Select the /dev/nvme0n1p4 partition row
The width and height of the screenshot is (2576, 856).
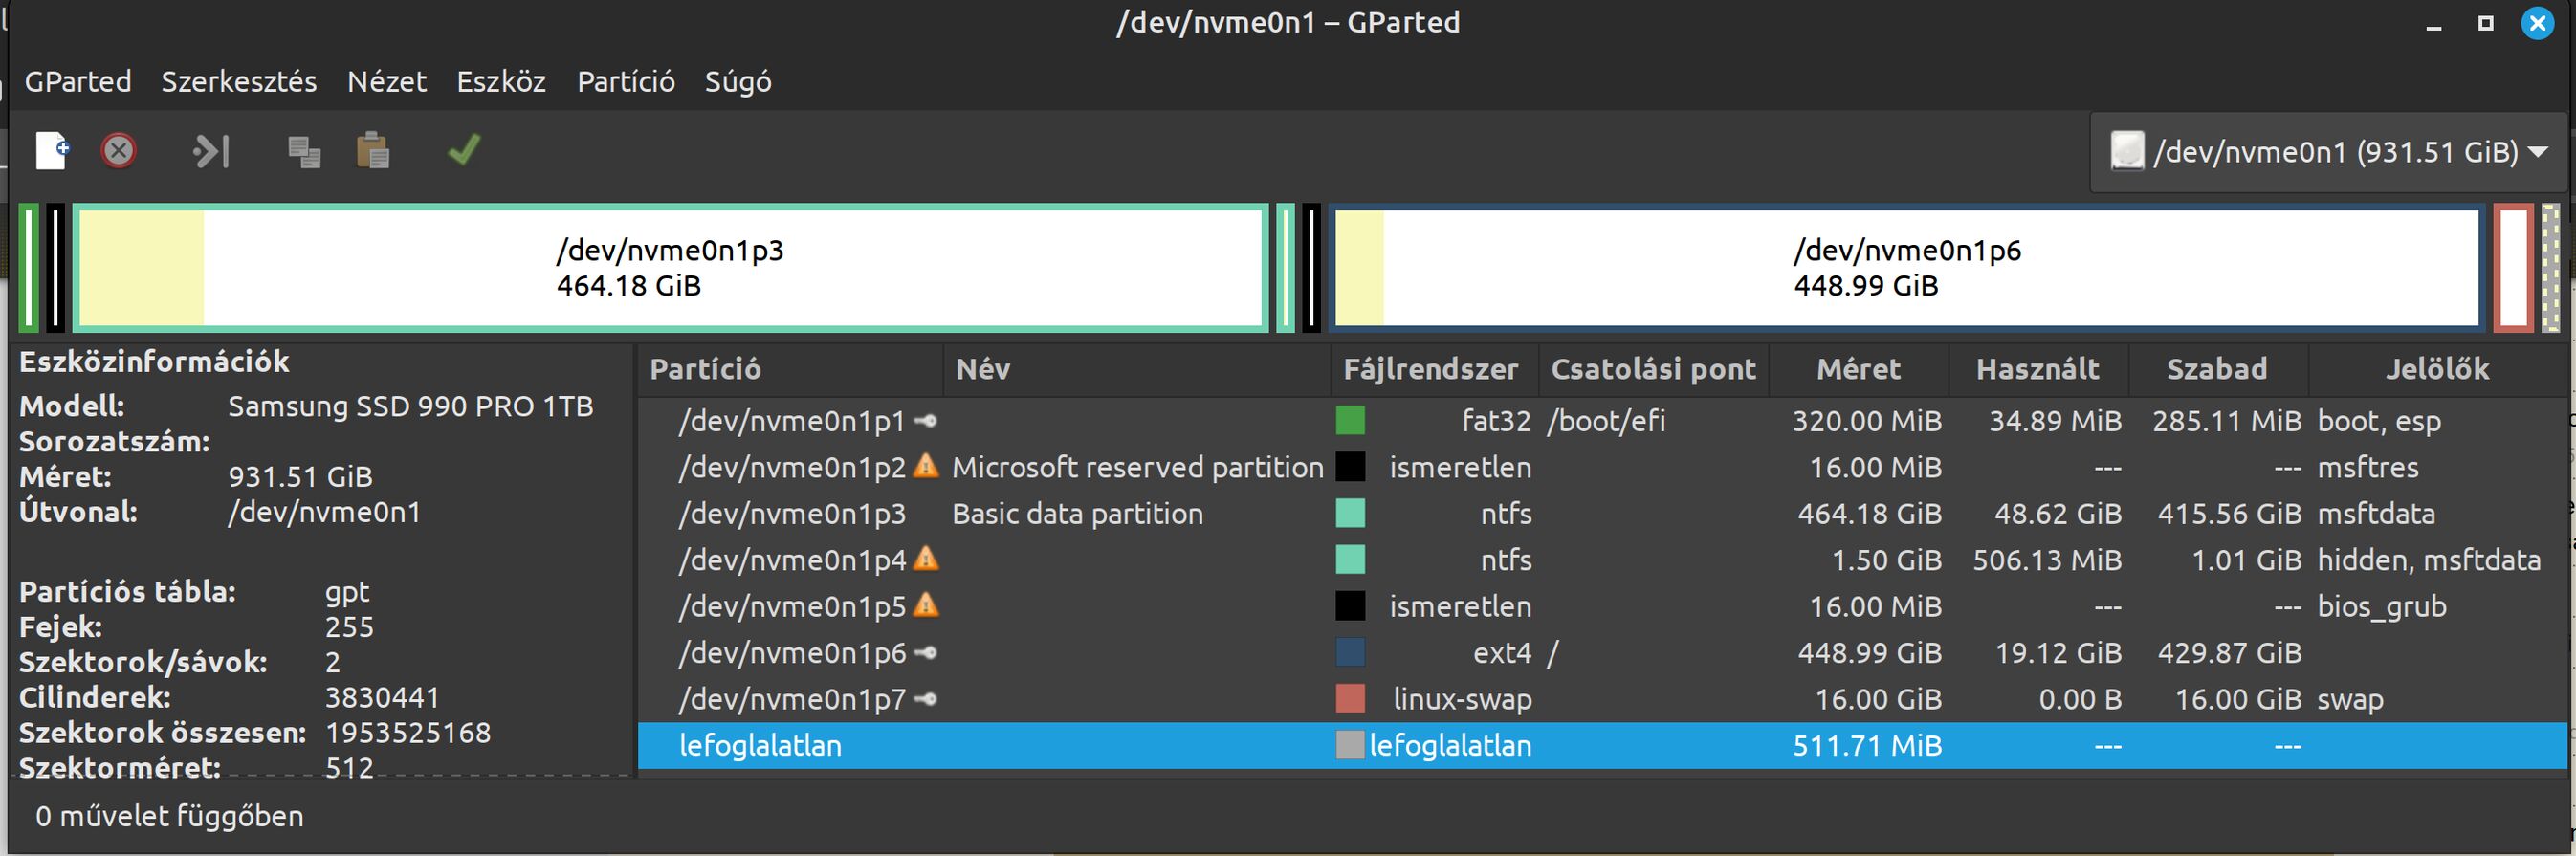tap(1603, 560)
